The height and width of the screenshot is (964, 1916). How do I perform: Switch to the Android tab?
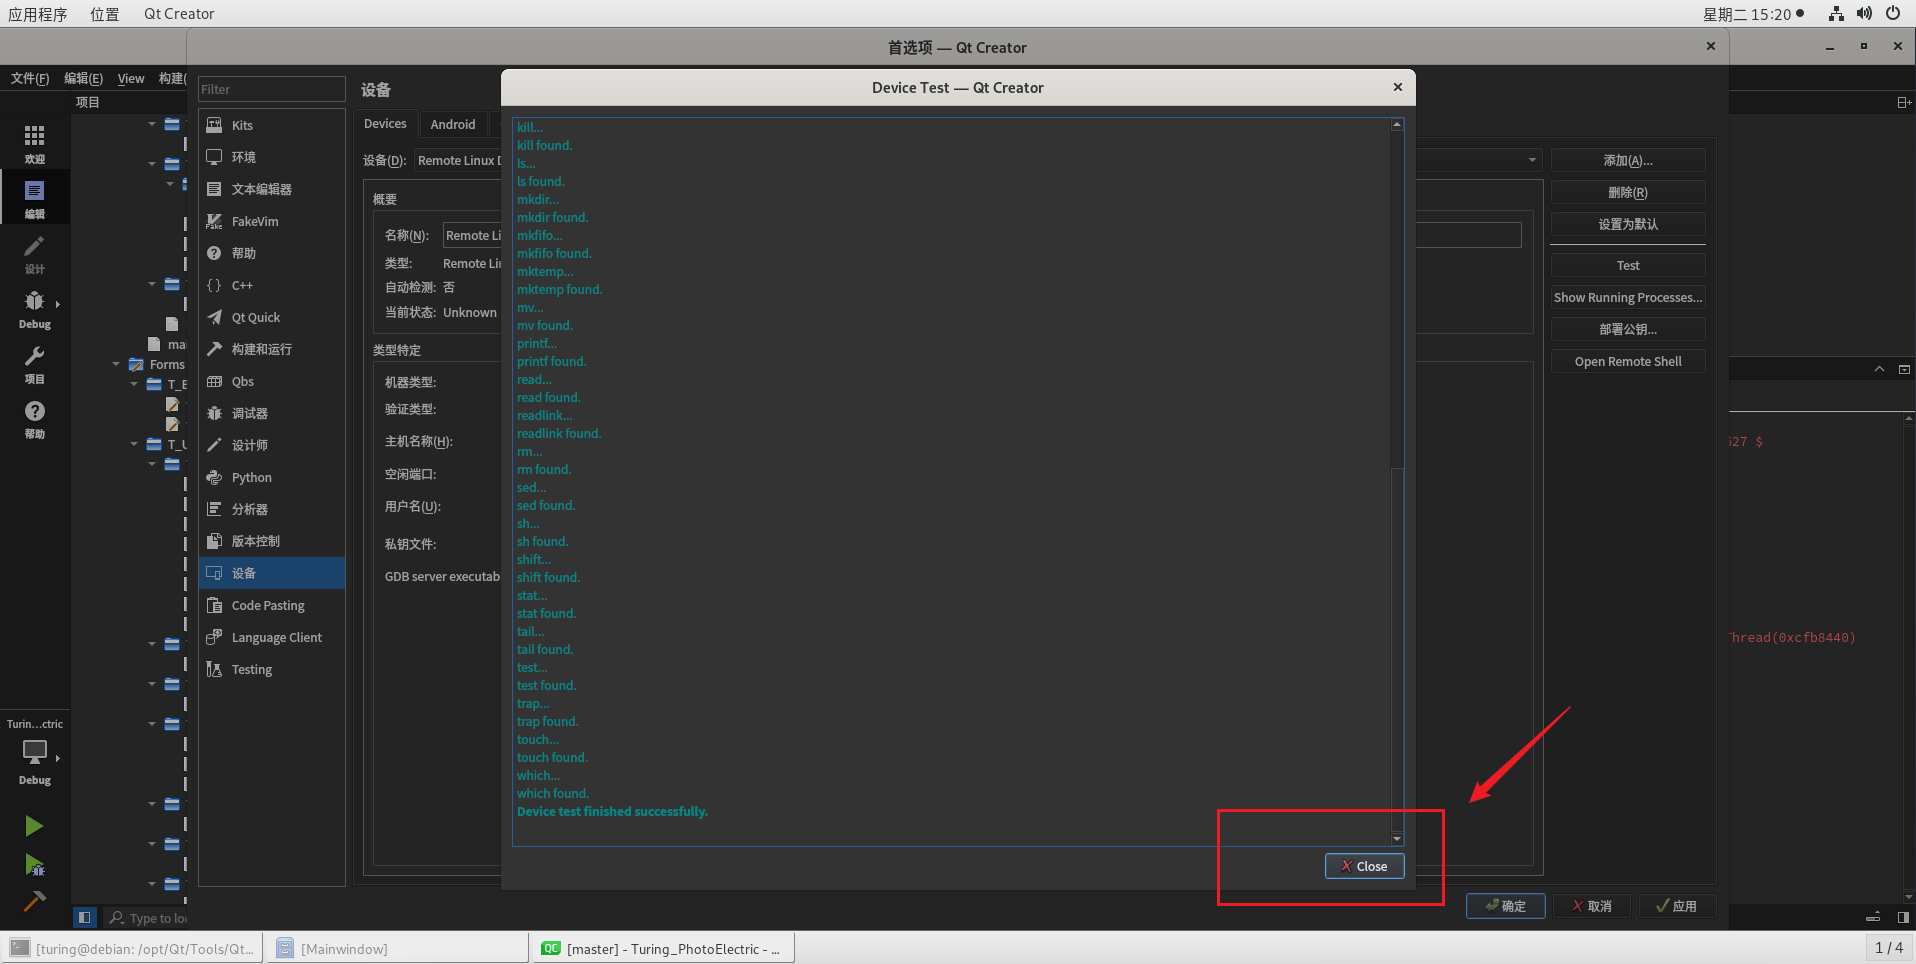(453, 124)
